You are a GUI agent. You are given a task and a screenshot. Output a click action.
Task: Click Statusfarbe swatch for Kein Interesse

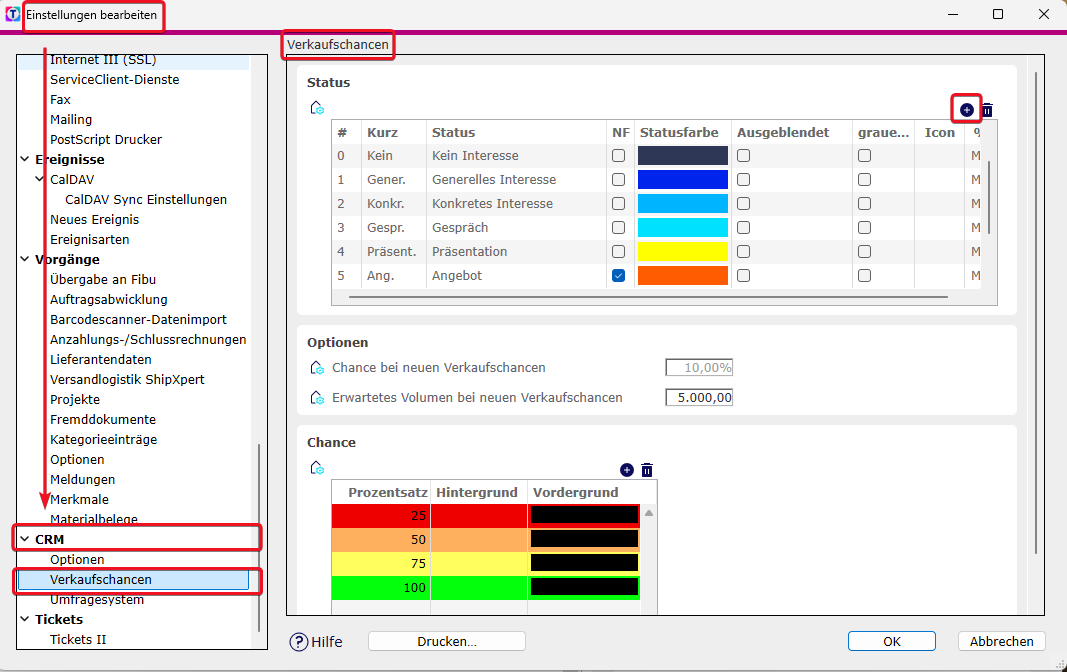pyautogui.click(x=683, y=156)
